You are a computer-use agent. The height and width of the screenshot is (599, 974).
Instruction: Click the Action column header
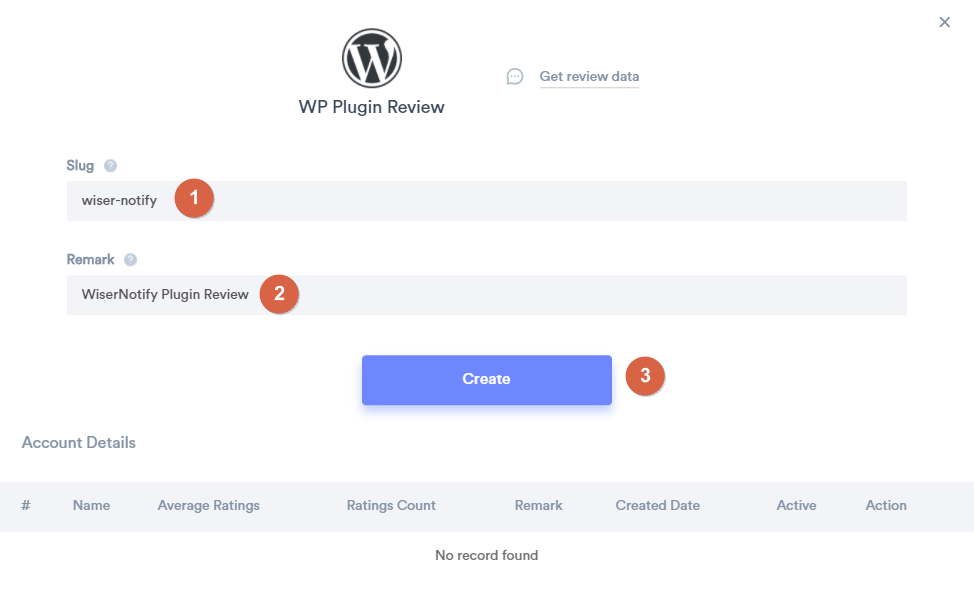(x=886, y=505)
